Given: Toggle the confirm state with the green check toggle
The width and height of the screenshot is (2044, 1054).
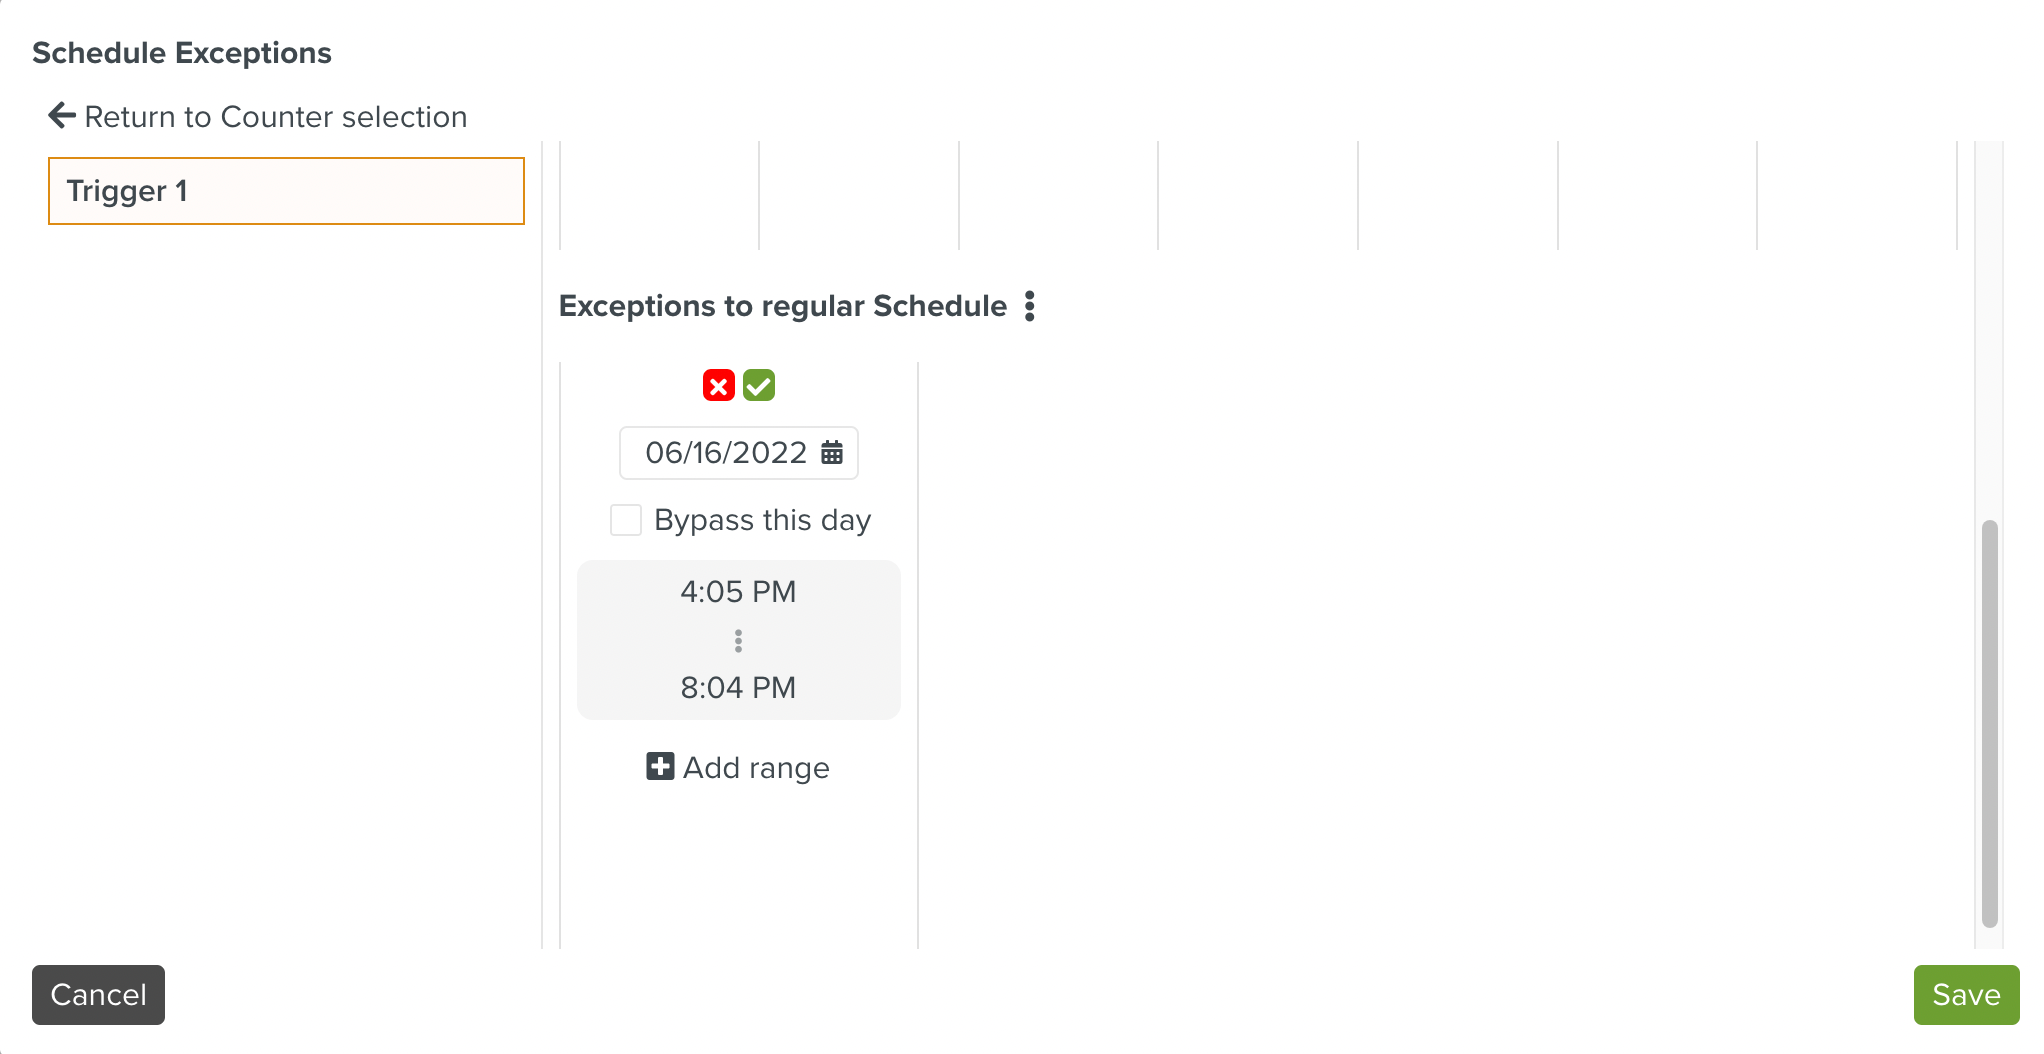Looking at the screenshot, I should click(x=759, y=385).
